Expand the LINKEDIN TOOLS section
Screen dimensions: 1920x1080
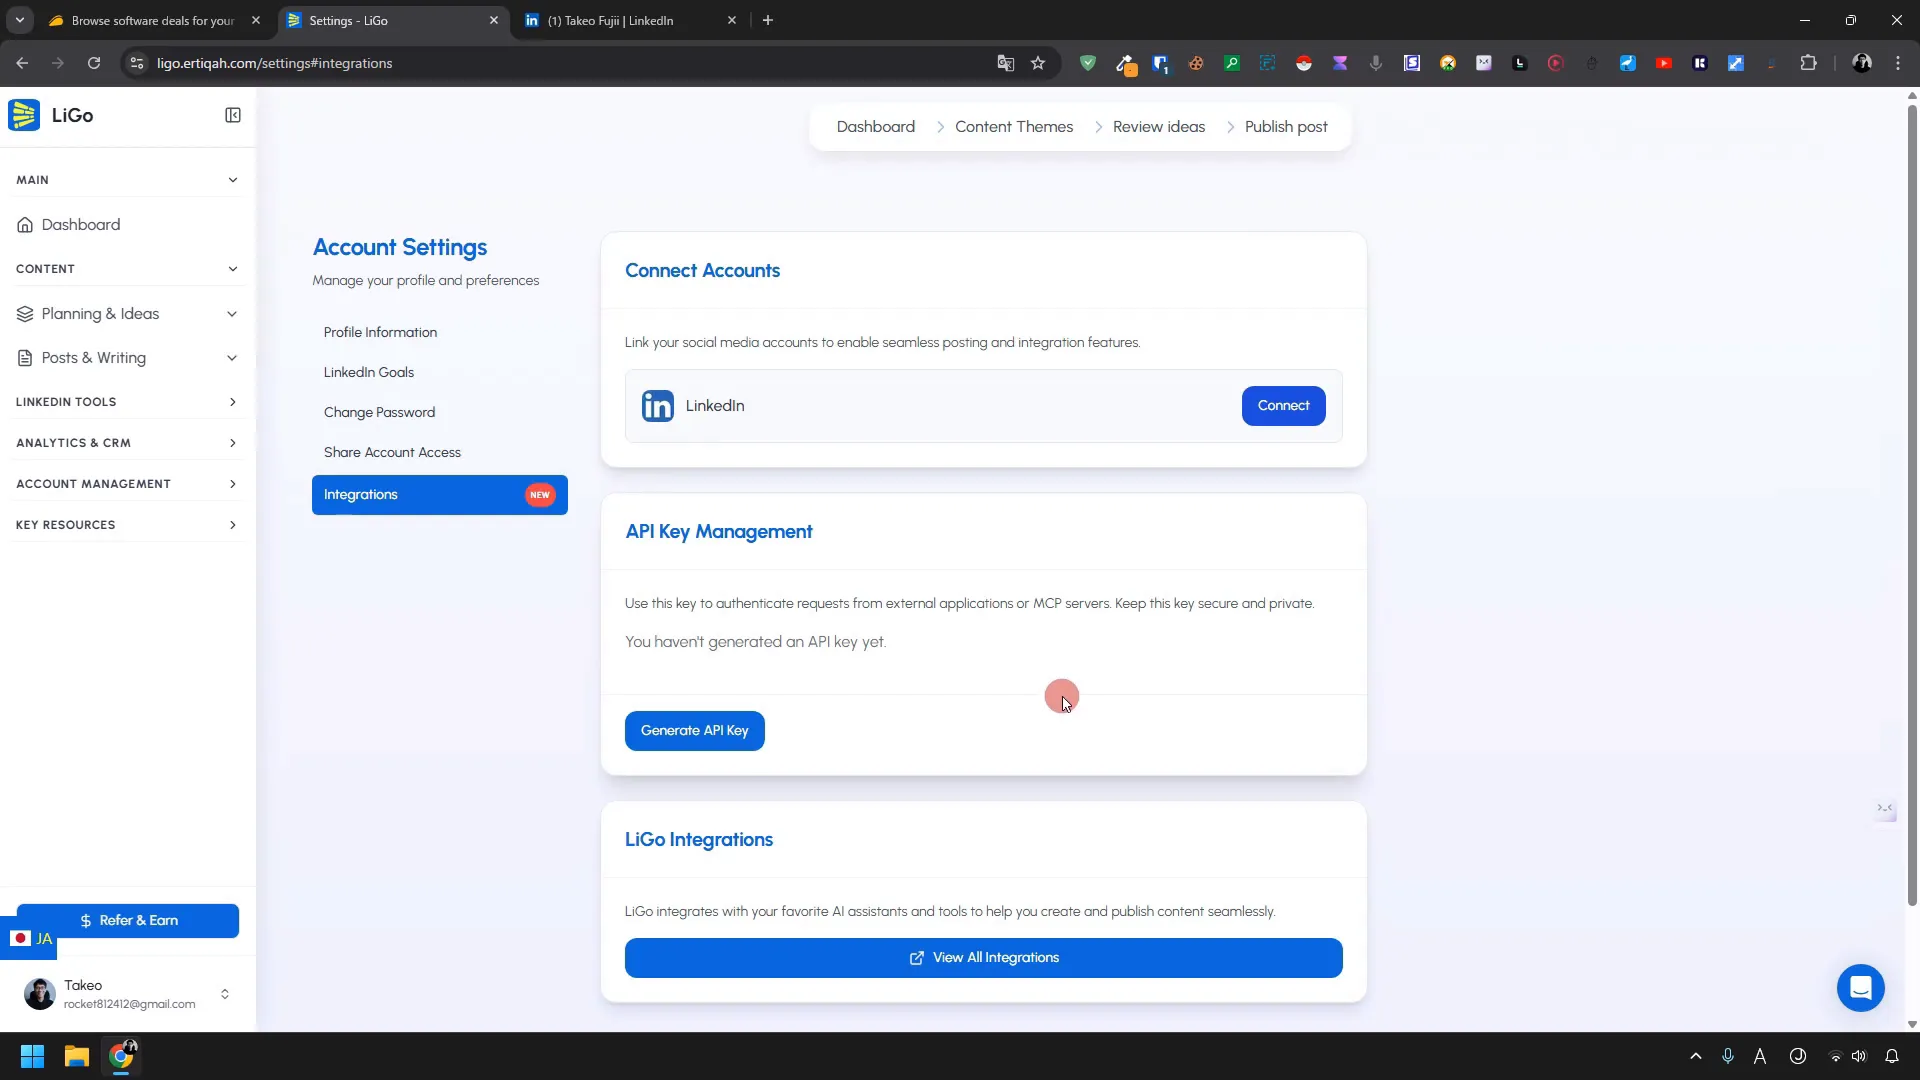(x=127, y=402)
